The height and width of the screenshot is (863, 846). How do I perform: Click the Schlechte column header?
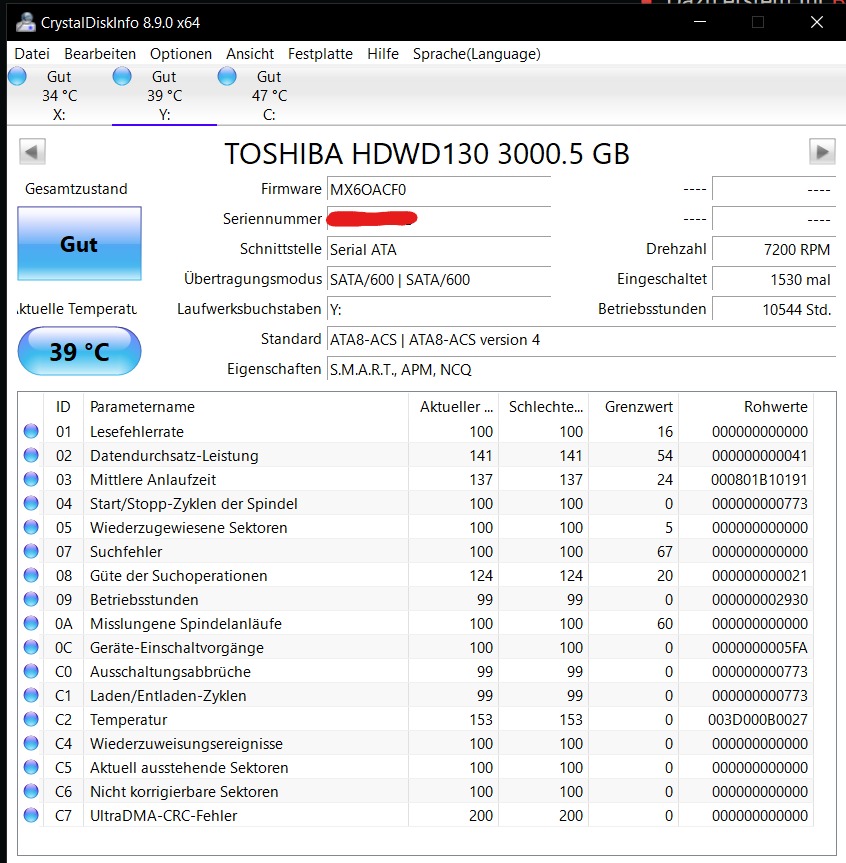(x=544, y=407)
